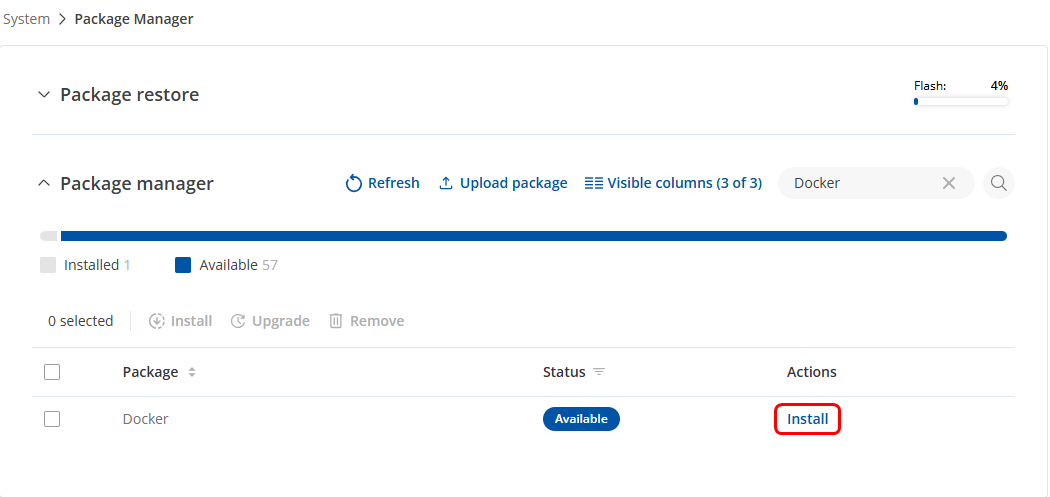
Task: Click the bulk Remove trash icon
Action: pyautogui.click(x=336, y=321)
